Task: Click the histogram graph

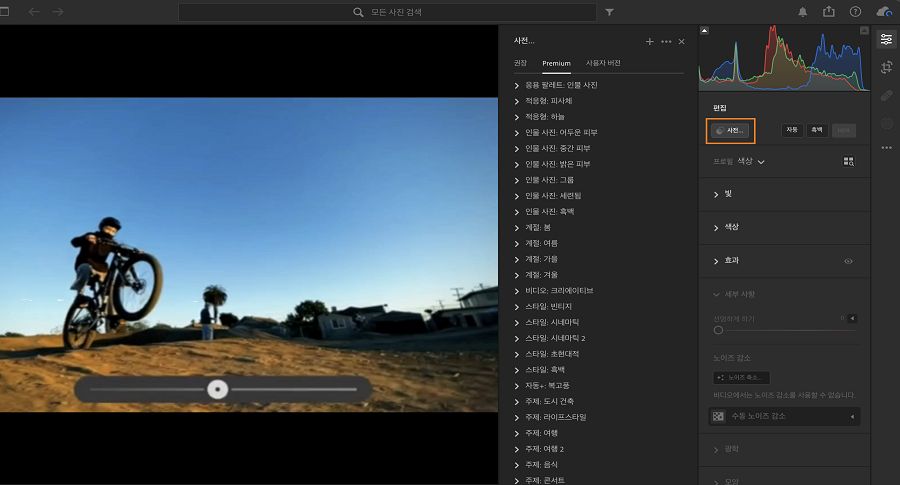Action: coord(784,58)
